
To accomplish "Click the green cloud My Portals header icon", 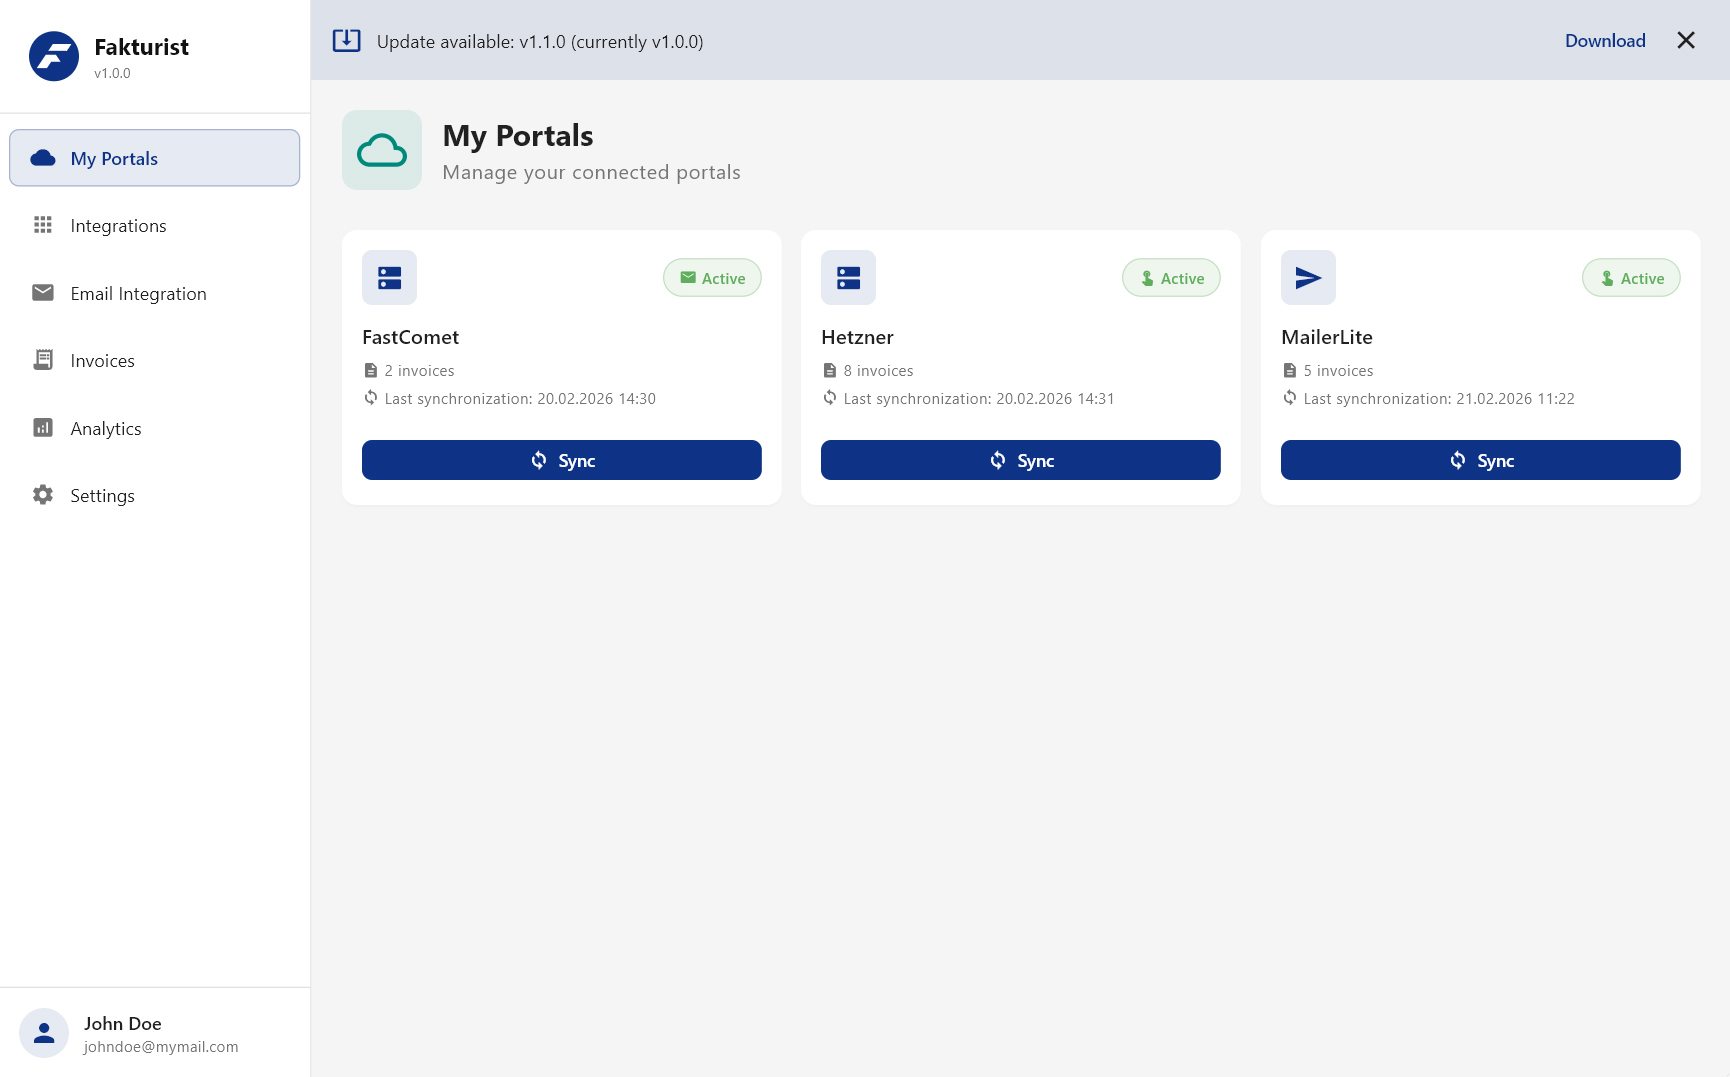I will [x=382, y=151].
